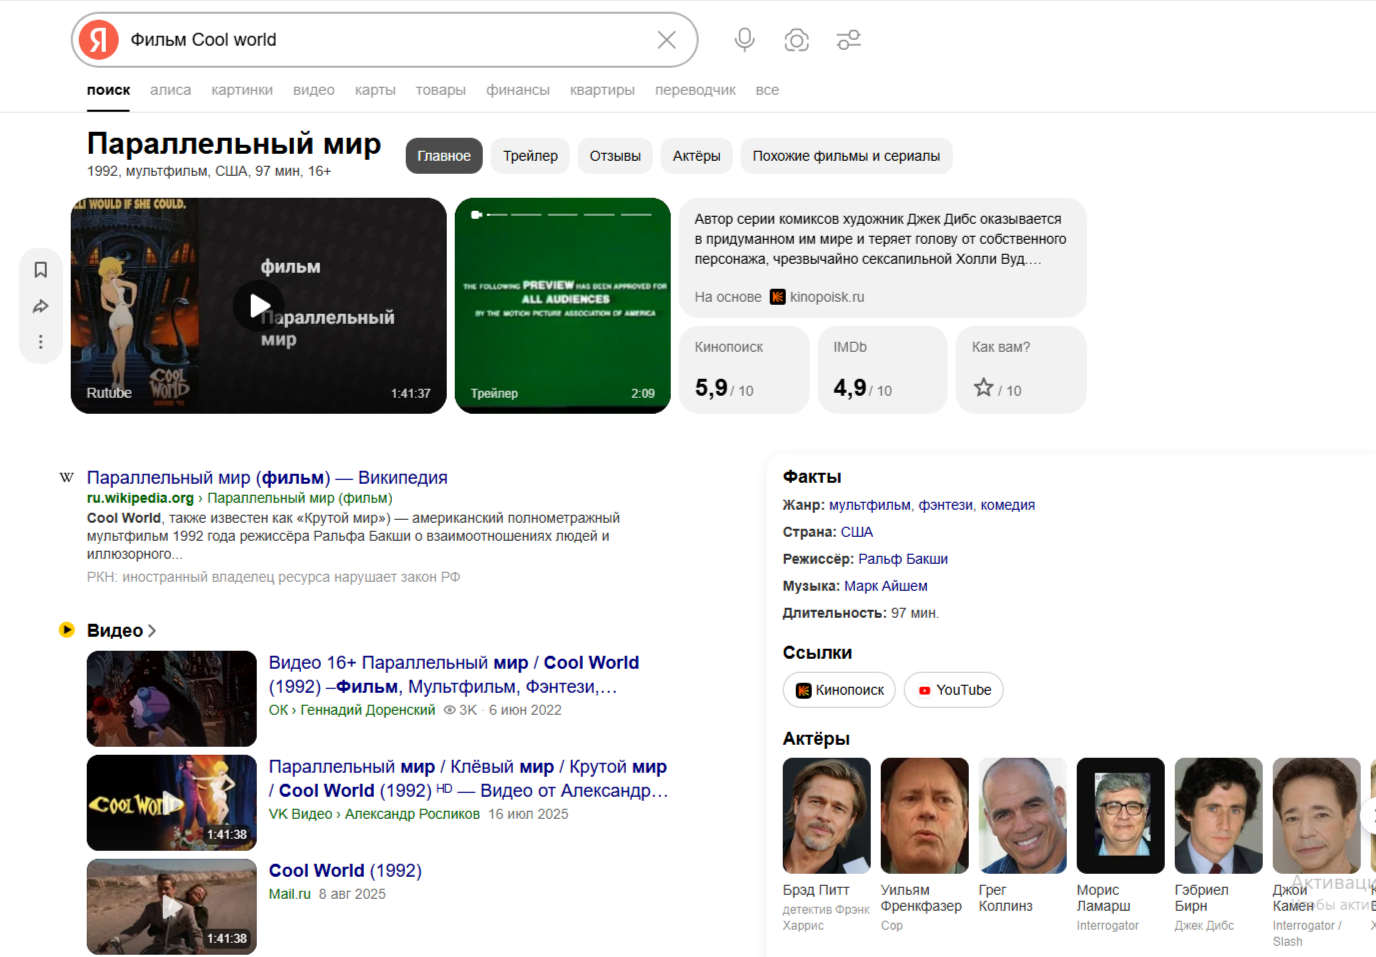Click director Ральф Бакши link
The height and width of the screenshot is (957, 1376).
(903, 559)
